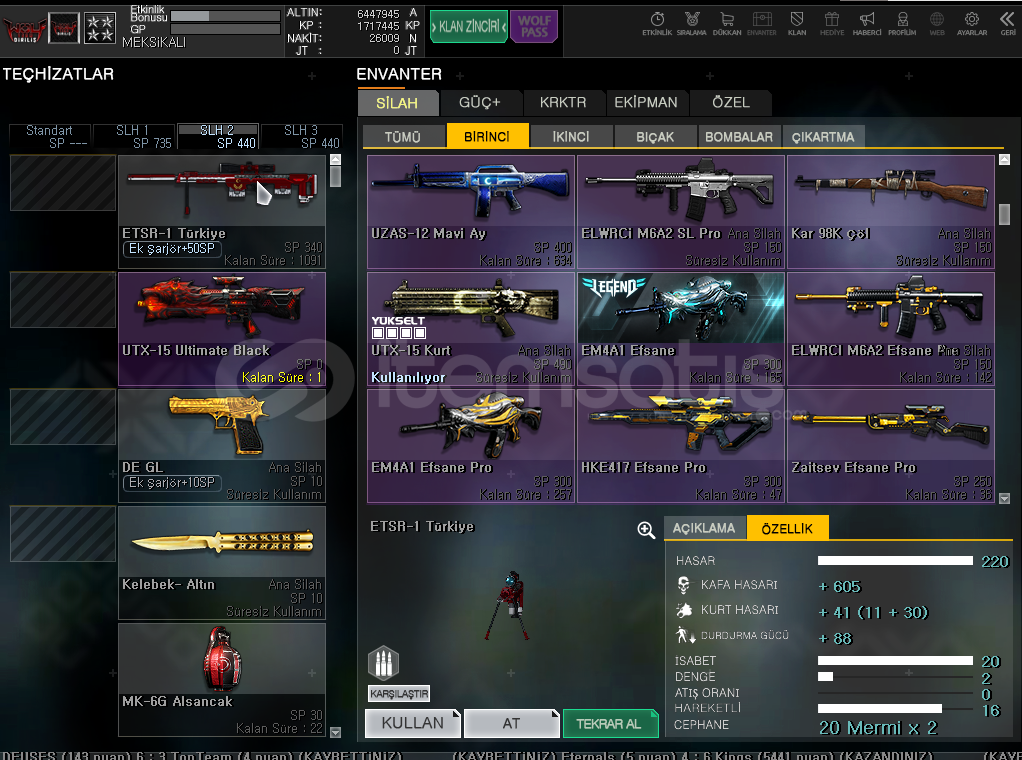Switch to the Silah inventory tab
The height and width of the screenshot is (760, 1022).
click(x=397, y=103)
